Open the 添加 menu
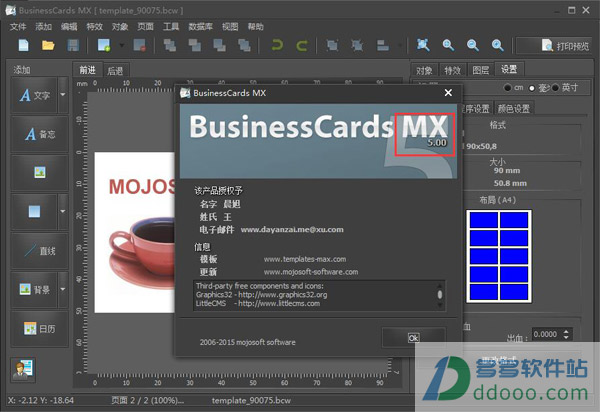 (43, 27)
